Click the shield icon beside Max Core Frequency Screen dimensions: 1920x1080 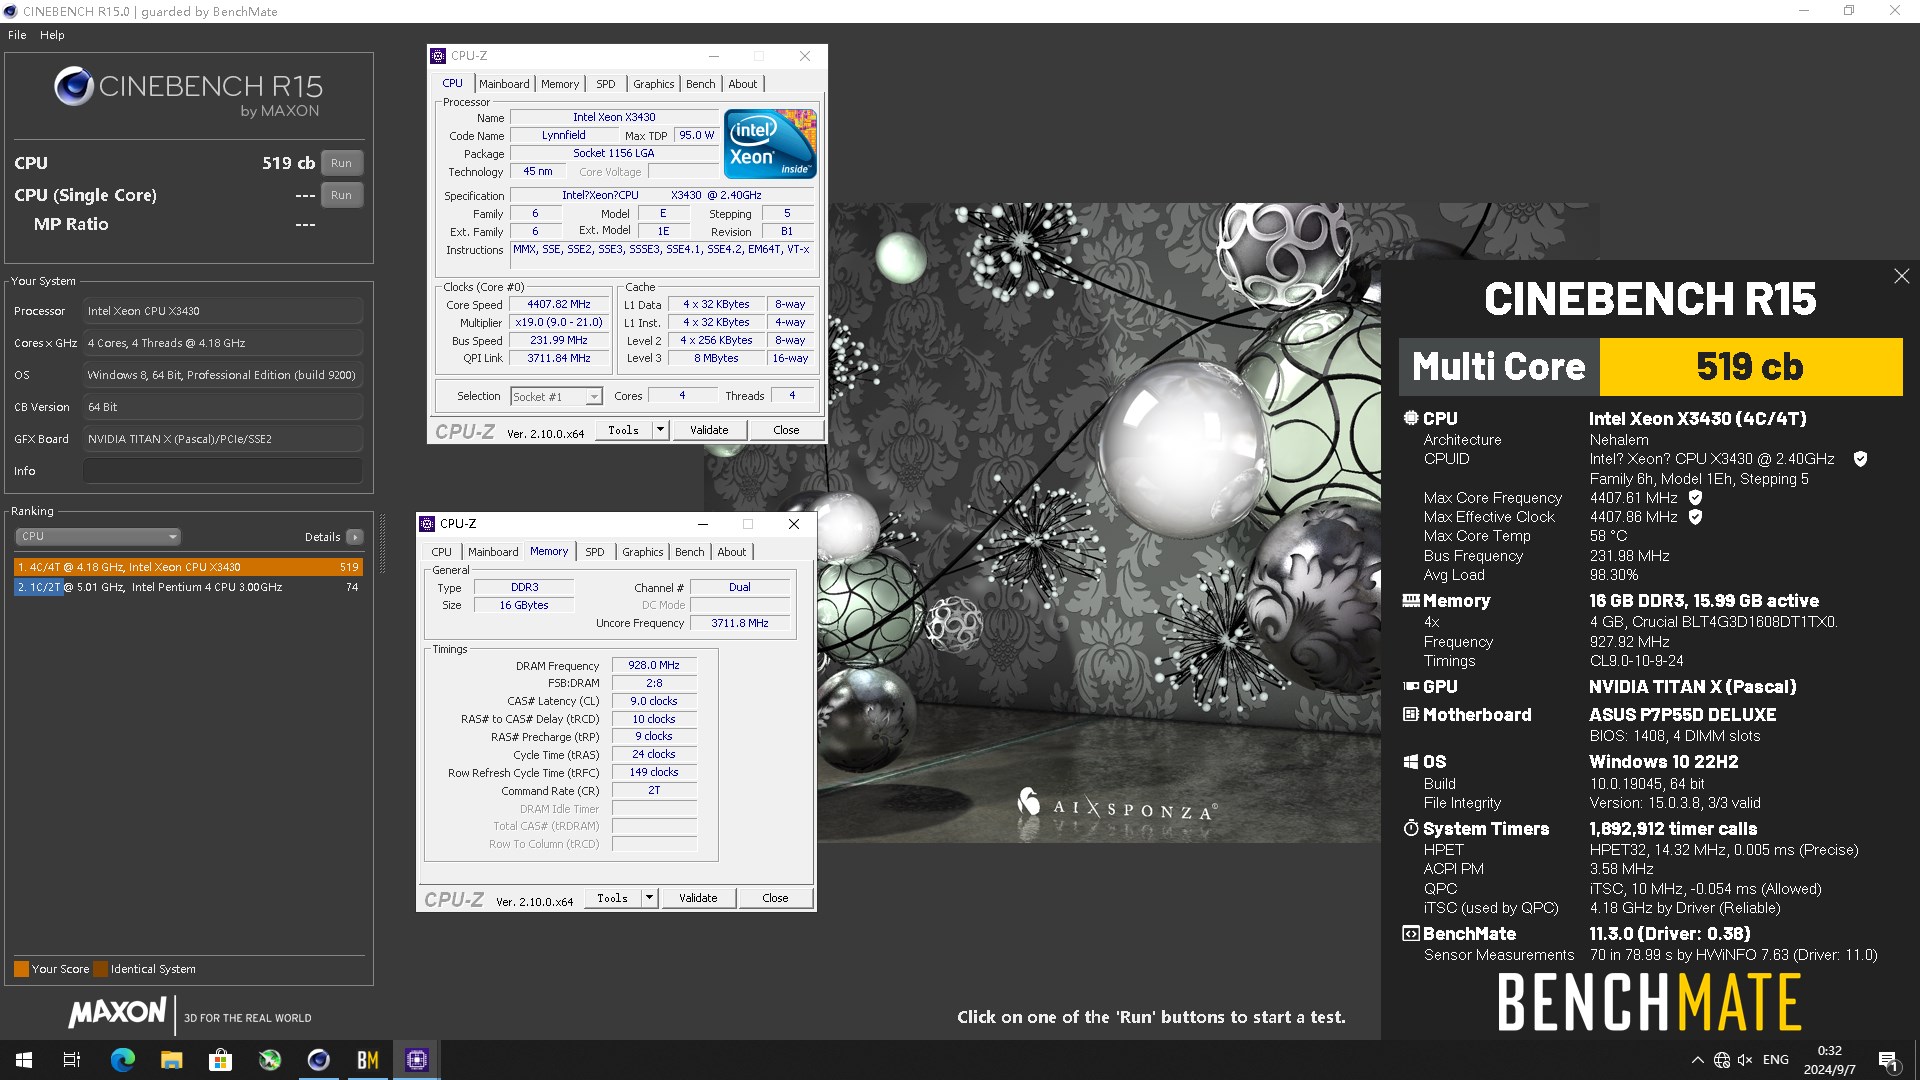click(1695, 497)
